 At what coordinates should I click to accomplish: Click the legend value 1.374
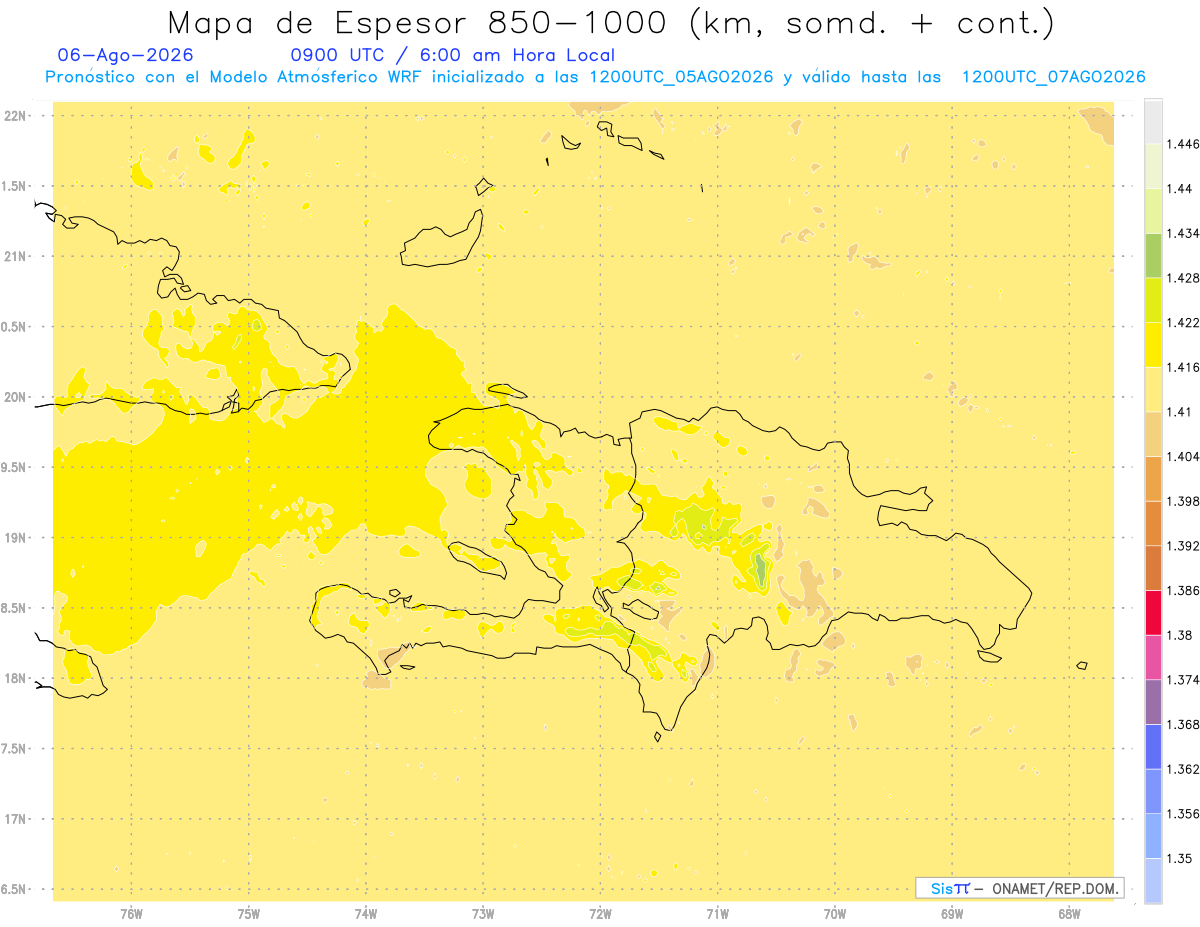[x=1183, y=680]
